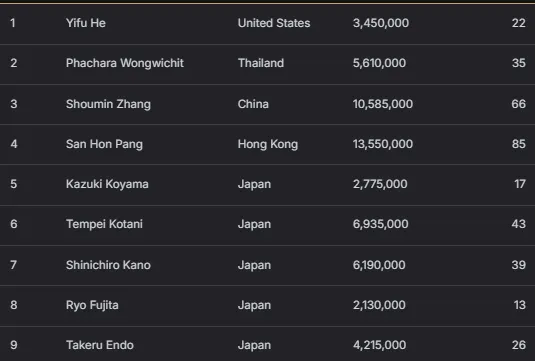Select the Hong Kong country cell
This screenshot has width=535, height=361.
tap(268, 144)
